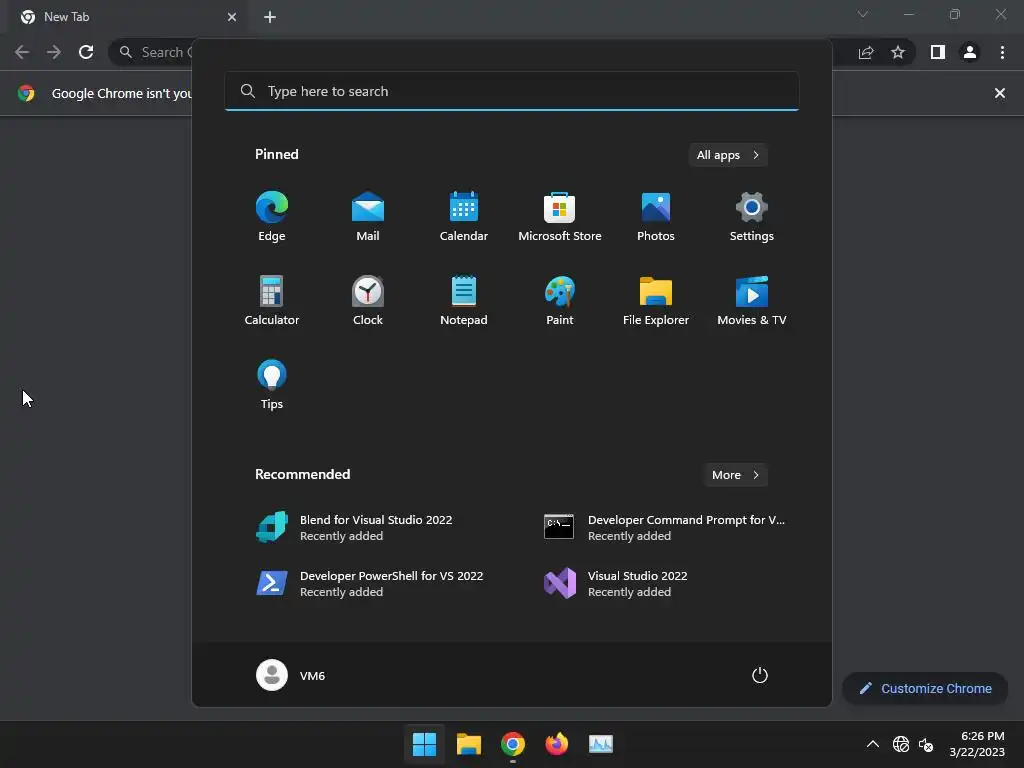The height and width of the screenshot is (768, 1024).
Task: Launch Movies & TV app
Action: point(752,300)
